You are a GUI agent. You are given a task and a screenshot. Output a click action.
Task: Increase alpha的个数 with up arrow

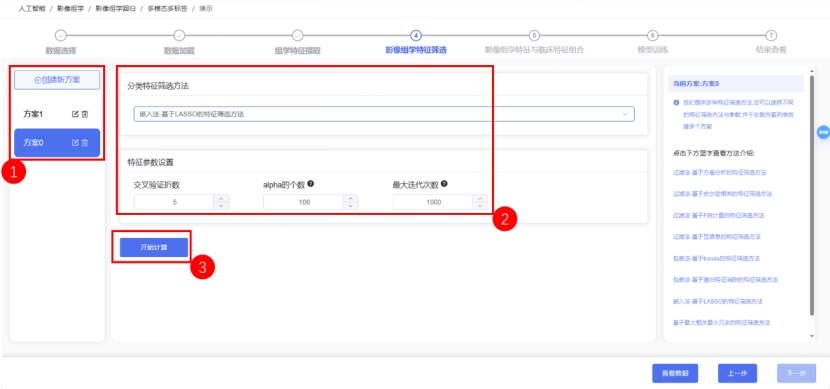point(350,198)
